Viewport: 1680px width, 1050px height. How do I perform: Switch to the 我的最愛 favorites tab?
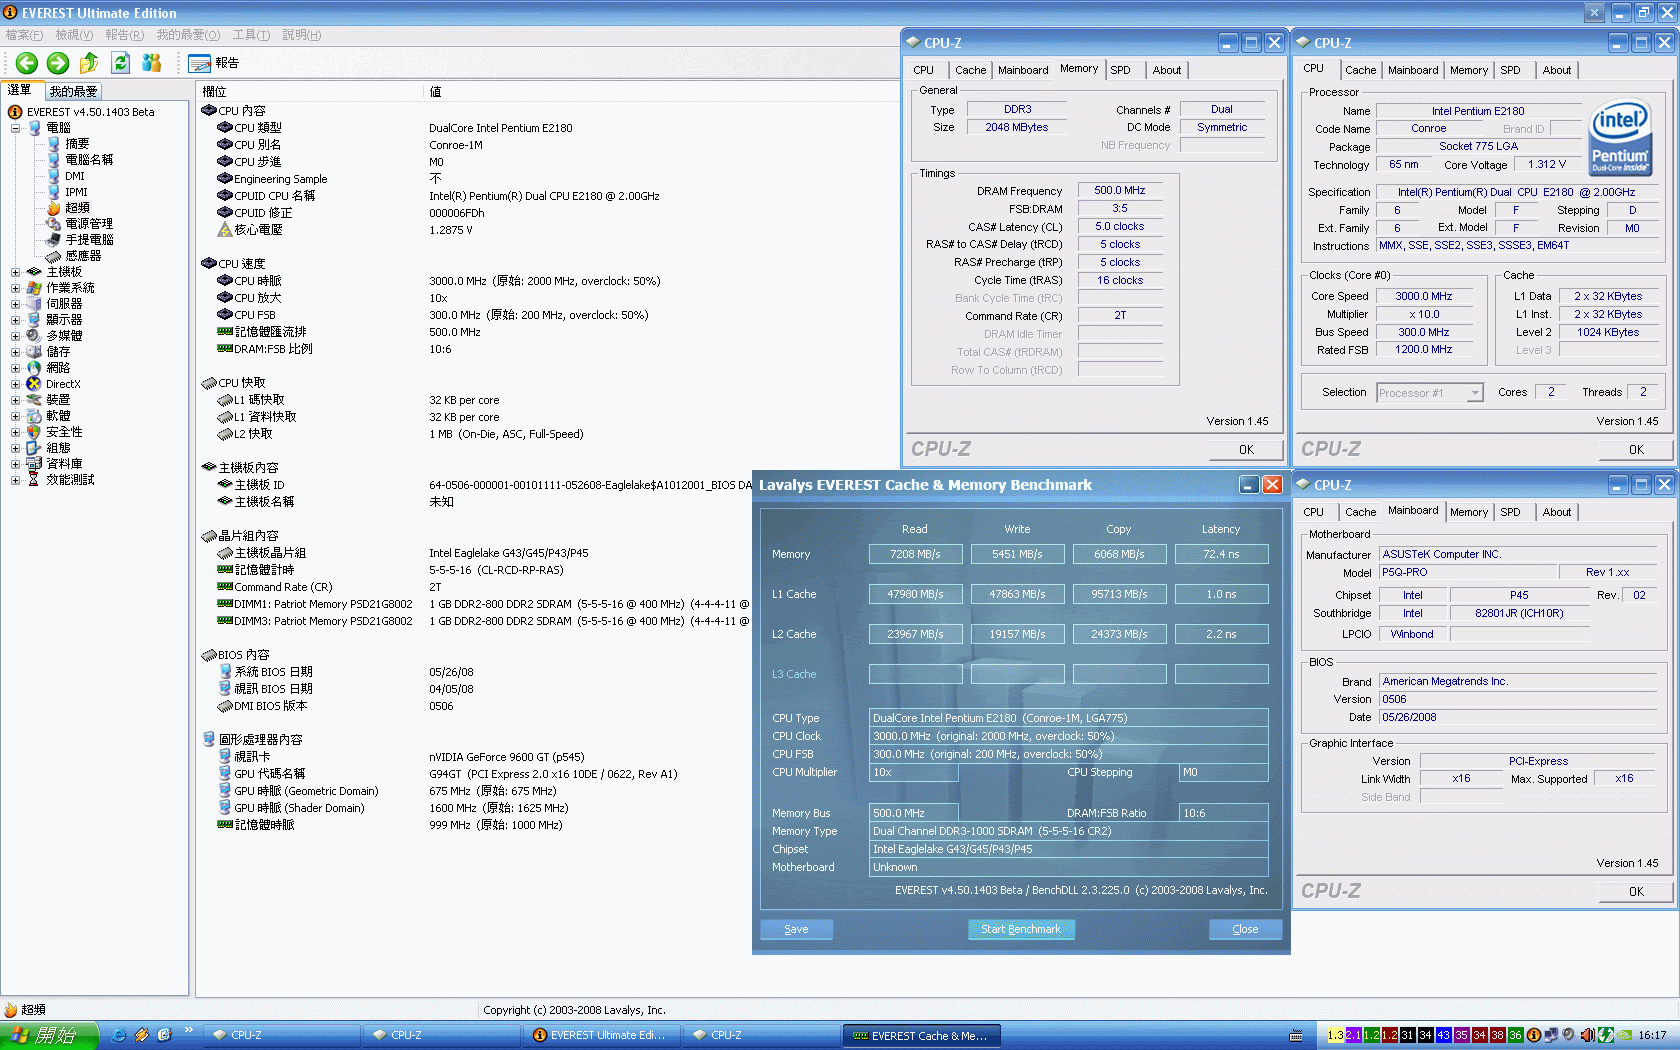(73, 91)
